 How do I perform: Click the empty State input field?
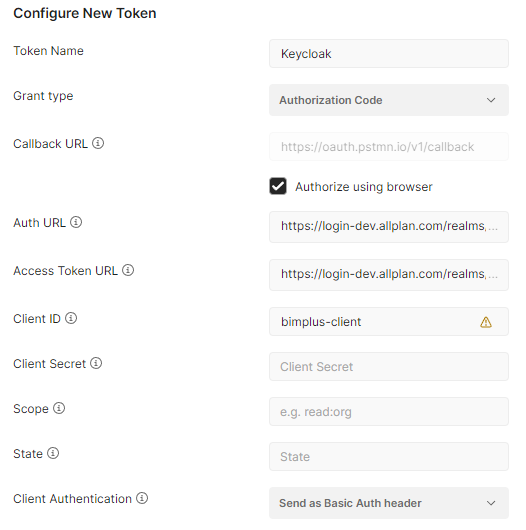point(389,456)
